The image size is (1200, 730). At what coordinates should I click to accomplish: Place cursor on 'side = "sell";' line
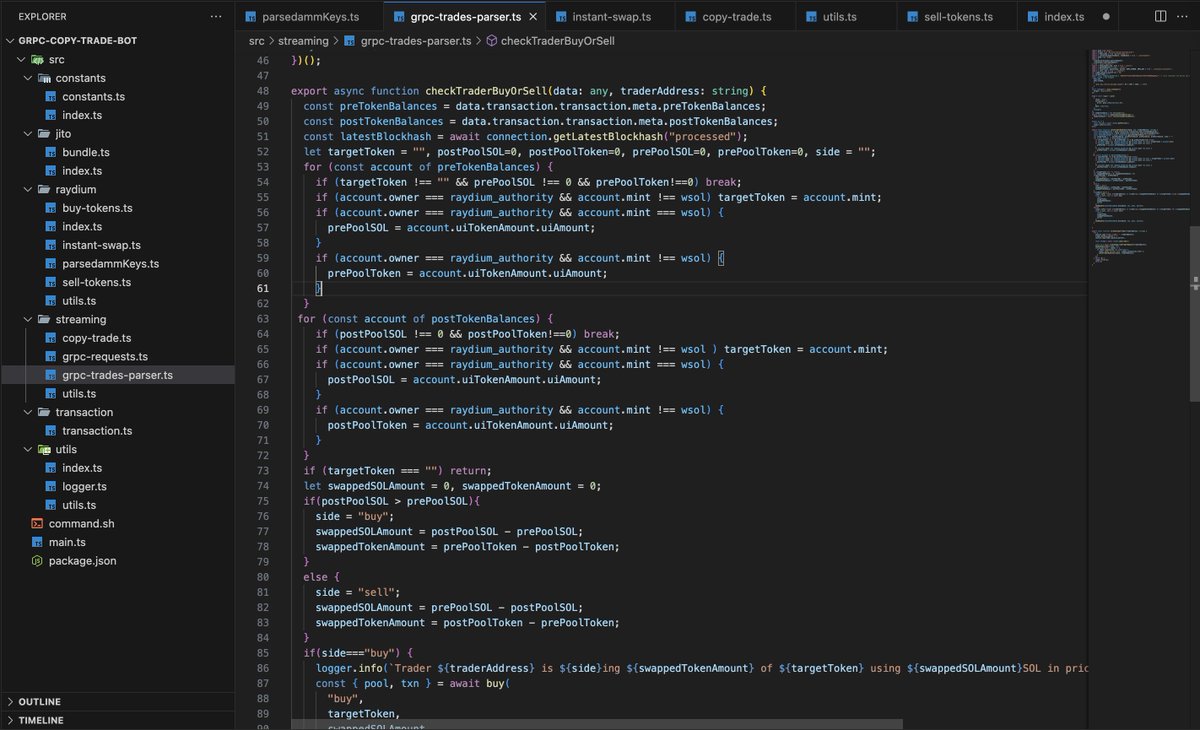358,592
